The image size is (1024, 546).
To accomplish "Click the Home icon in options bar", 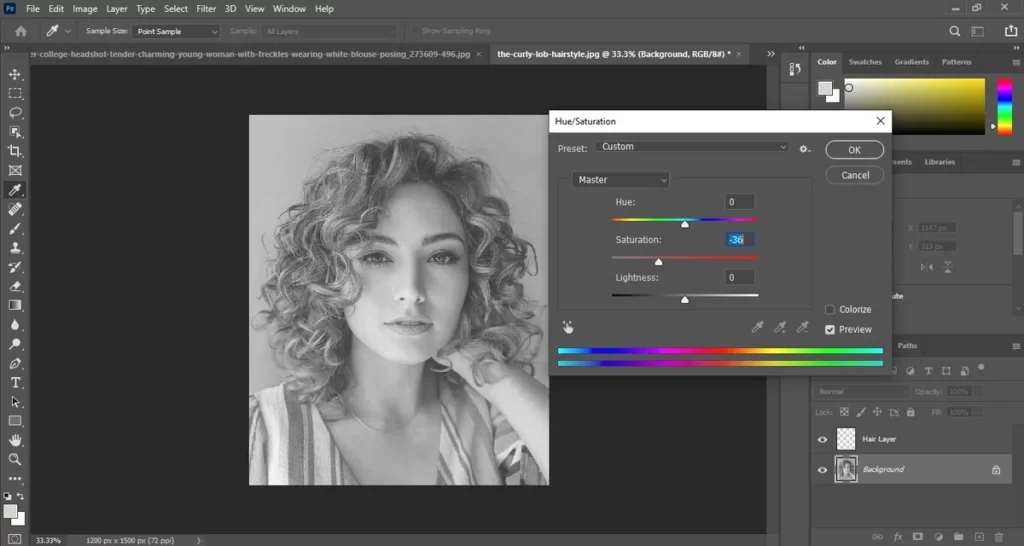I will coord(21,31).
